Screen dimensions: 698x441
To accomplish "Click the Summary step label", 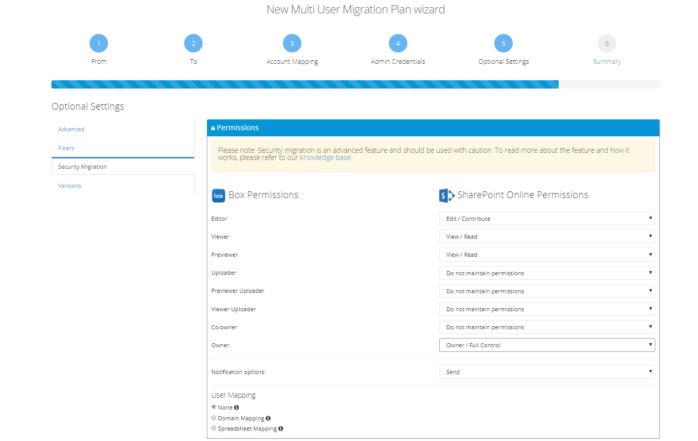I will pyautogui.click(x=607, y=61).
